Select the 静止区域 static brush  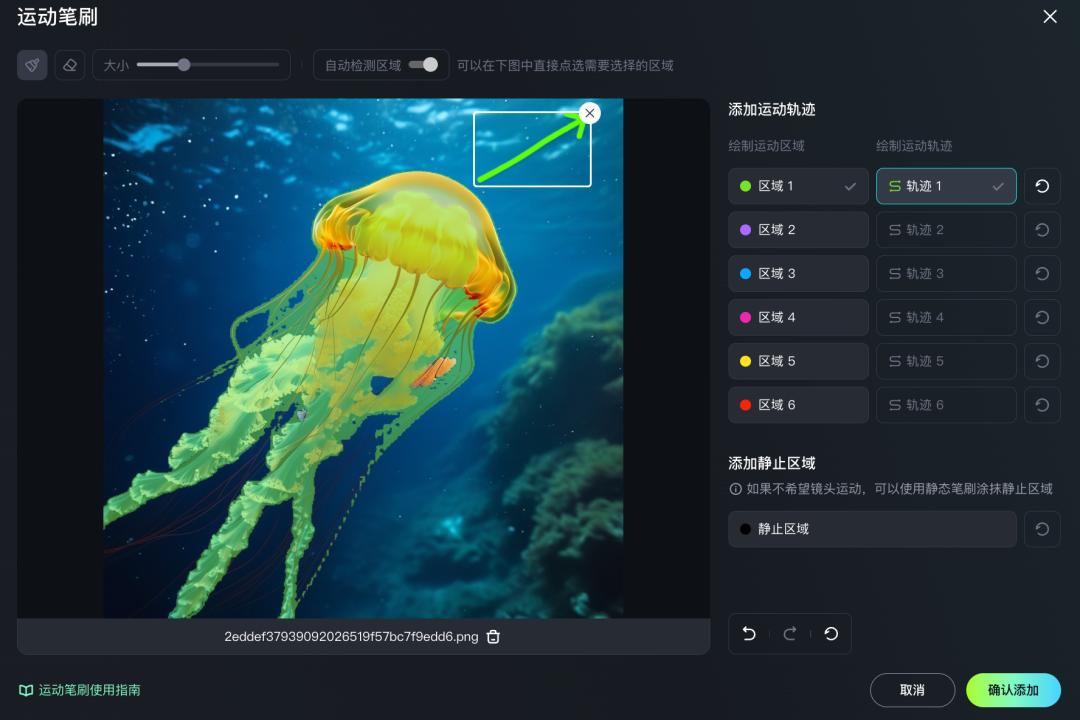click(872, 529)
